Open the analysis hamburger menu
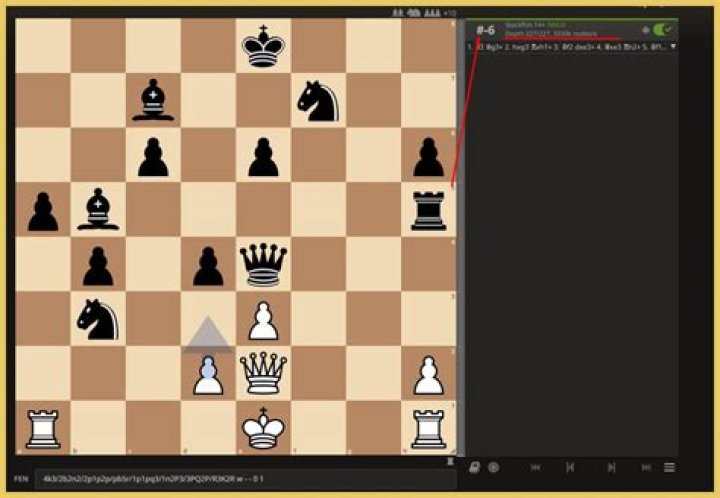Viewport: 720px width, 498px height. (669, 467)
